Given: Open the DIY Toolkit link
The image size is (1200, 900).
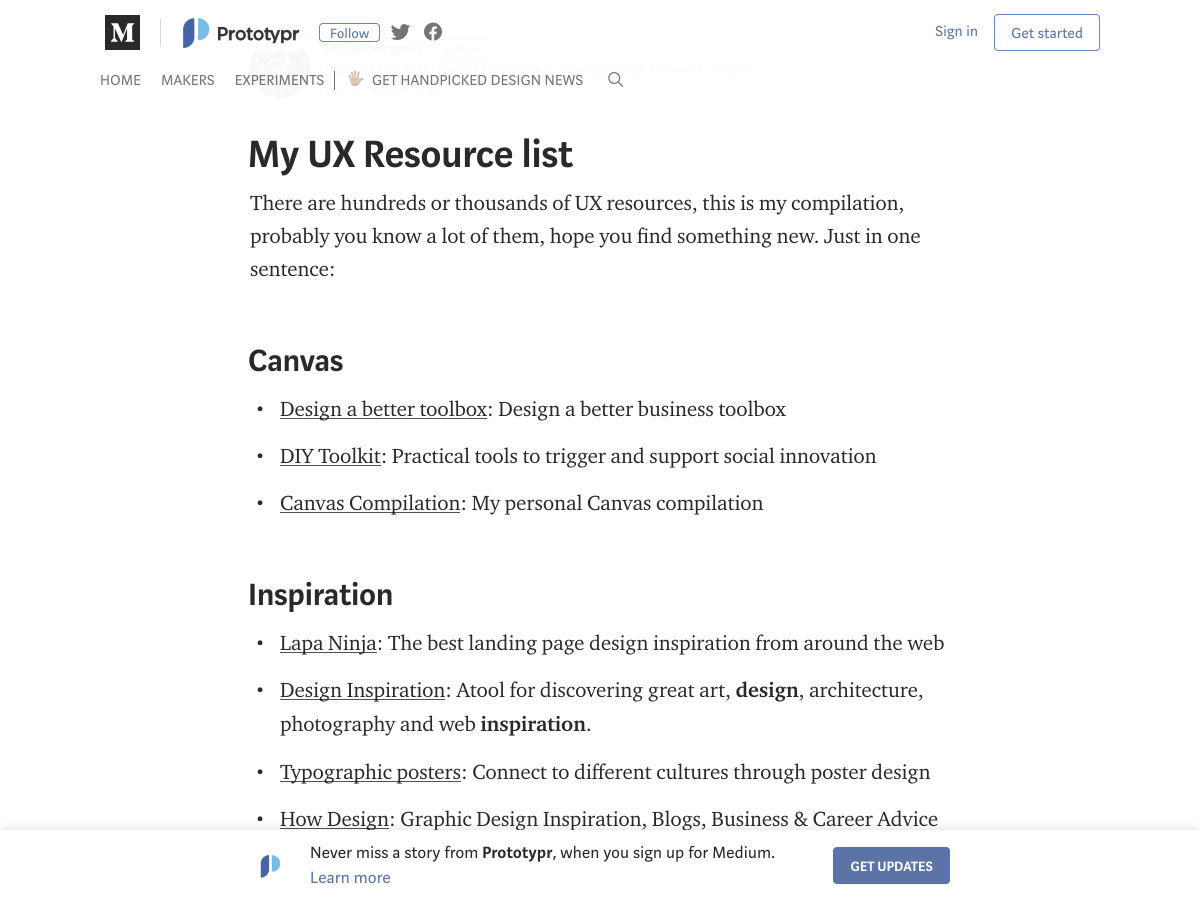Looking at the screenshot, I should [330, 456].
